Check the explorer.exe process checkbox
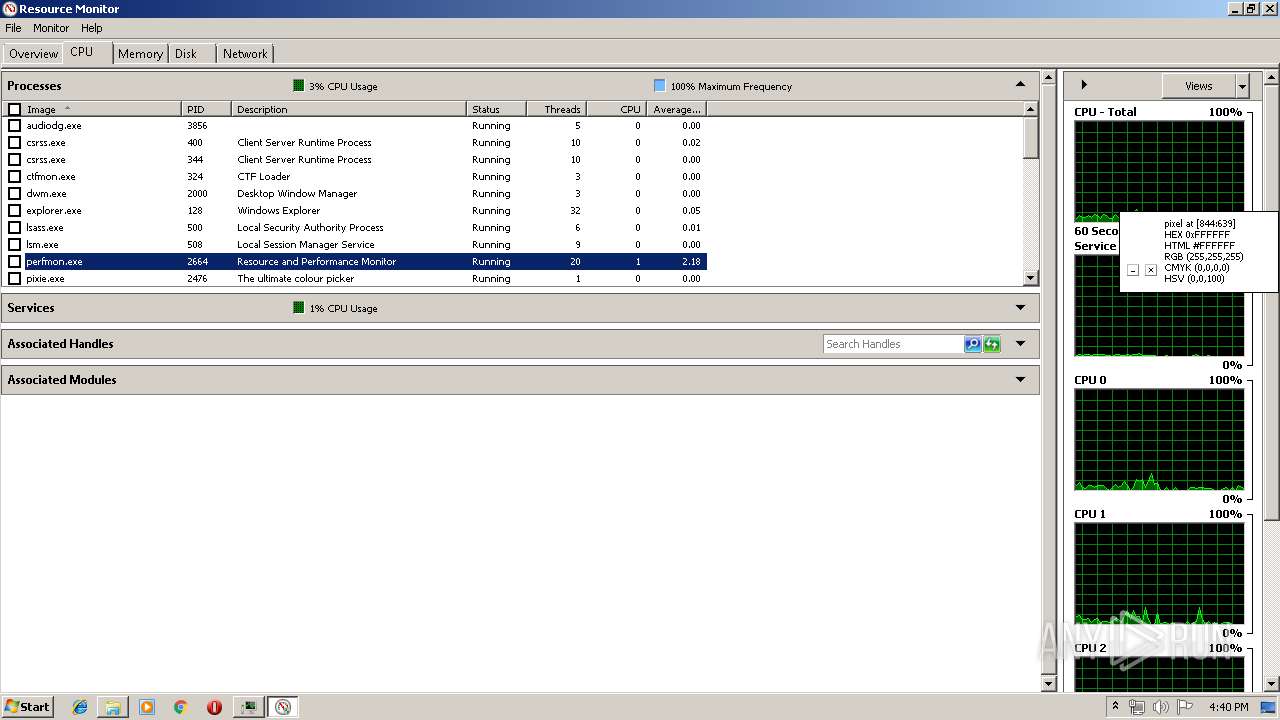The image size is (1280, 720). [x=14, y=211]
